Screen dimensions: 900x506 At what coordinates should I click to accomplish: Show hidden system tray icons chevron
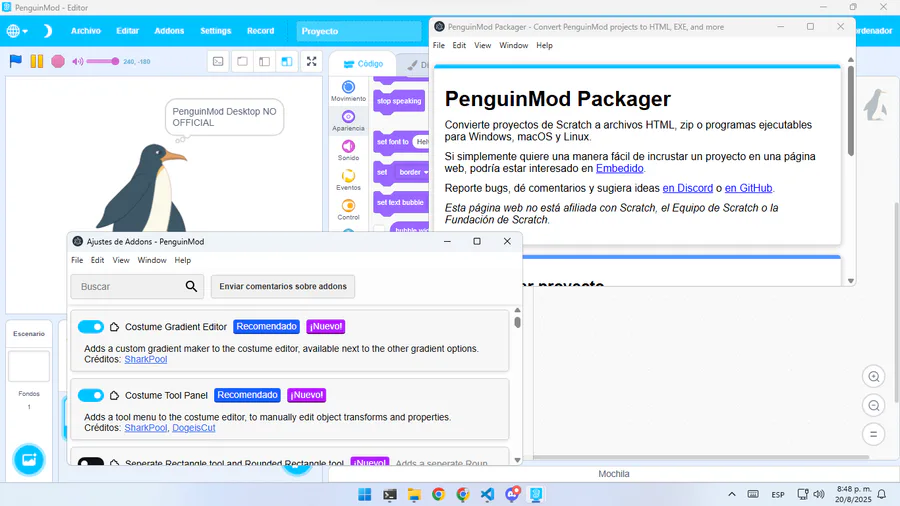pos(732,495)
